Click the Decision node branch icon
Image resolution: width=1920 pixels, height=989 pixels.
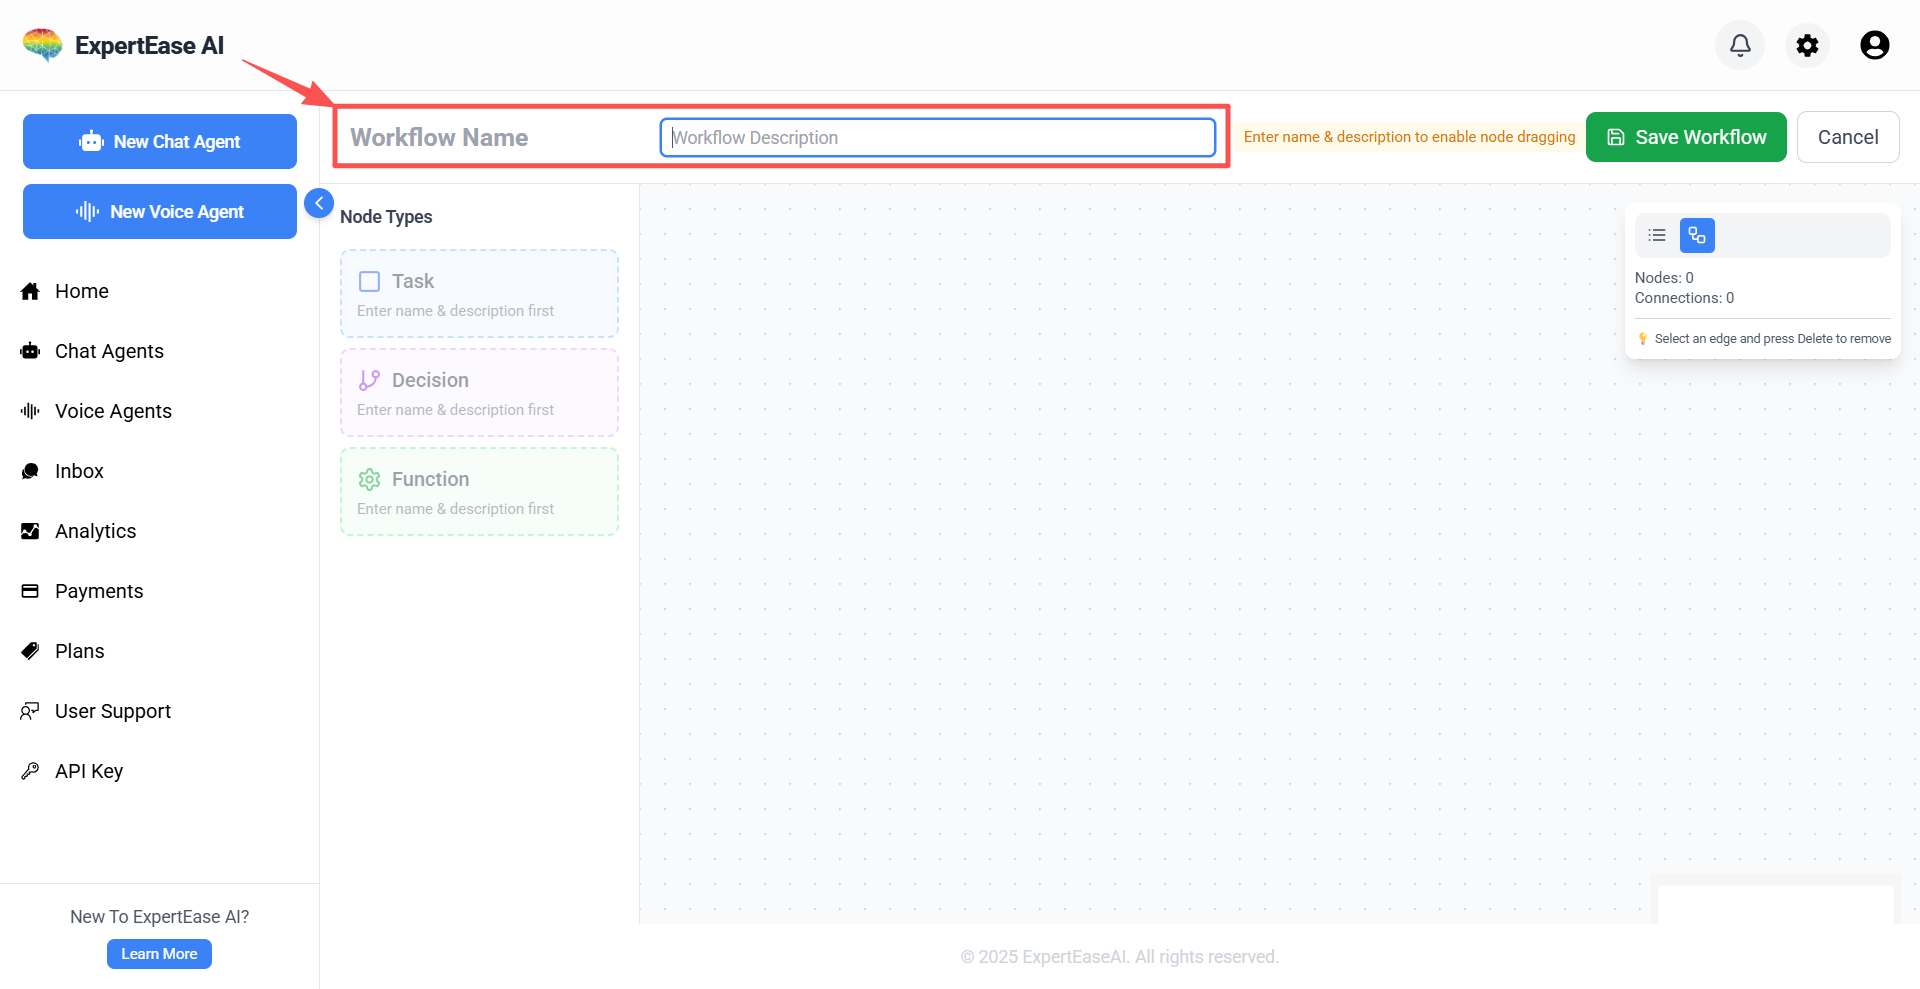click(369, 380)
